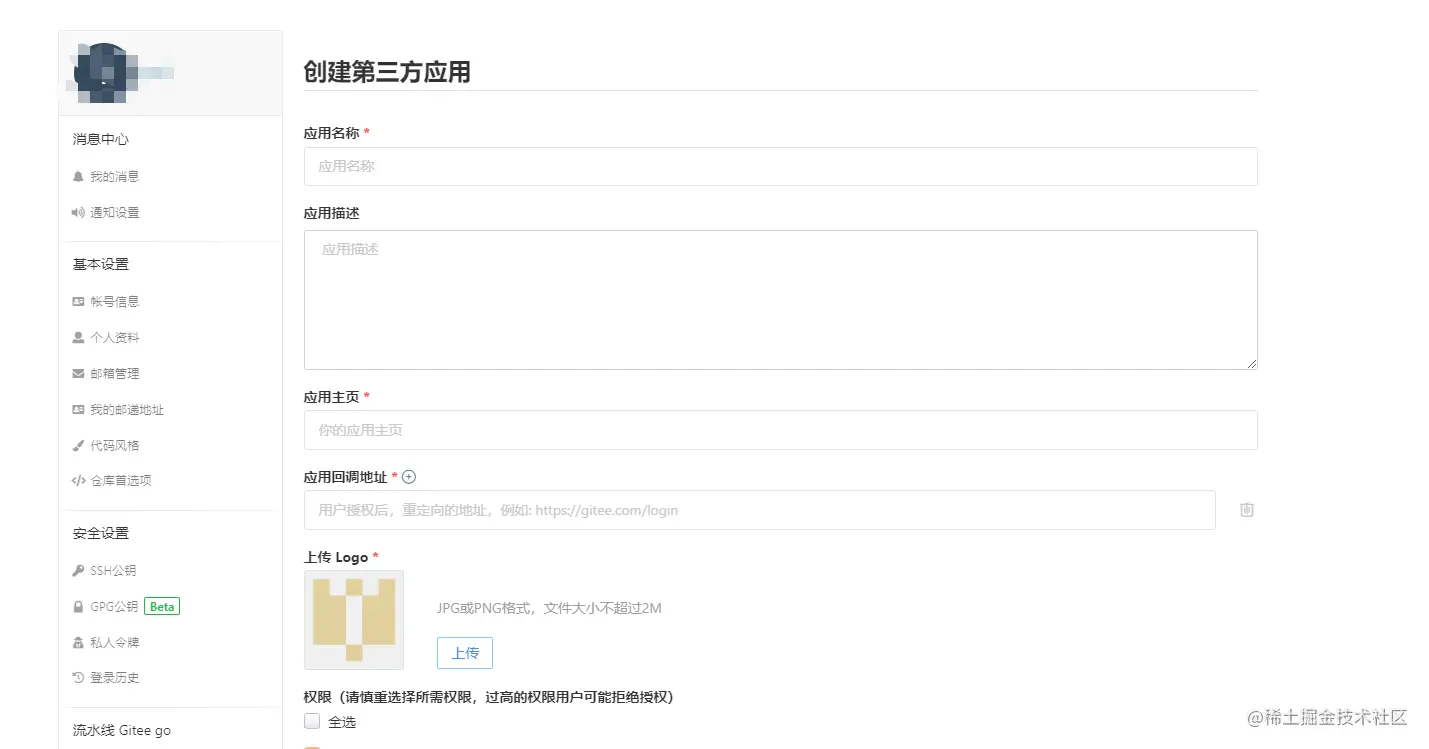View 登录历史 page
The height and width of the screenshot is (749, 1429).
coord(114,677)
